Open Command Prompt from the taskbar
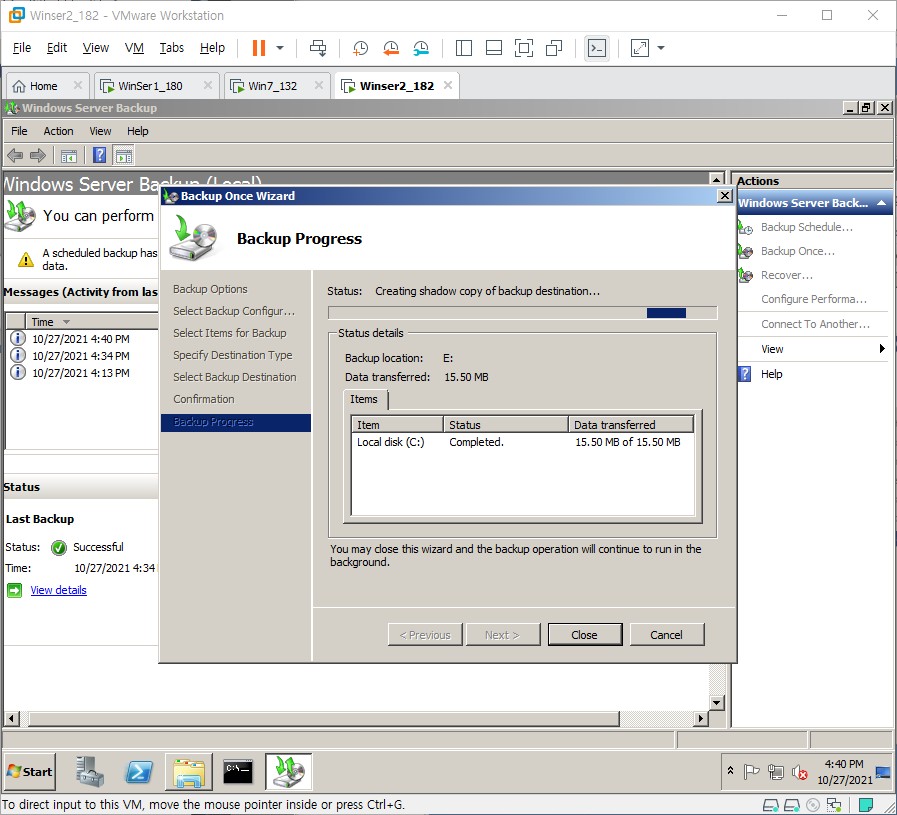Screen dimensions: 897x815 [238, 772]
